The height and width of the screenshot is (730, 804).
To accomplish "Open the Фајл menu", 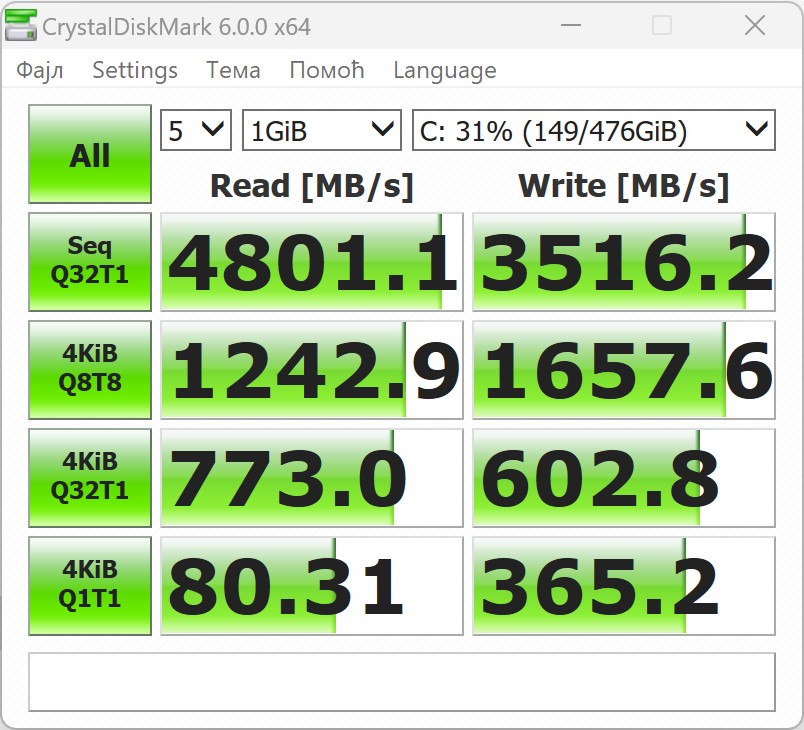I will tap(39, 70).
